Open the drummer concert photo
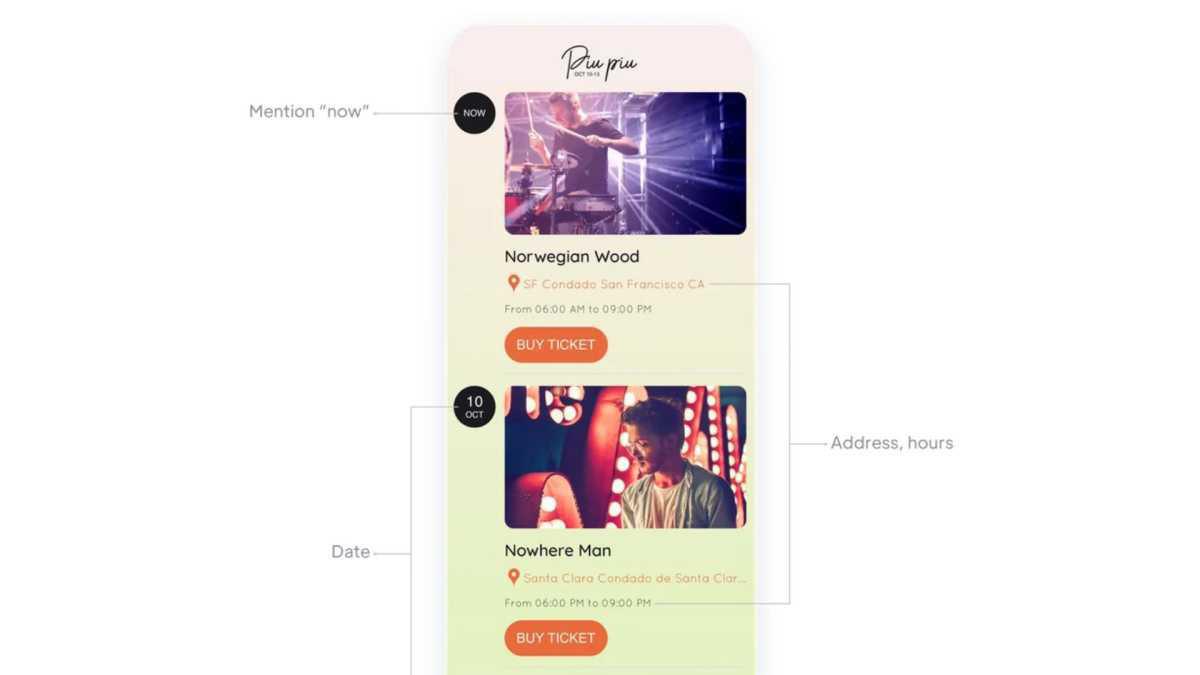The width and height of the screenshot is (1200, 675). coord(625,163)
